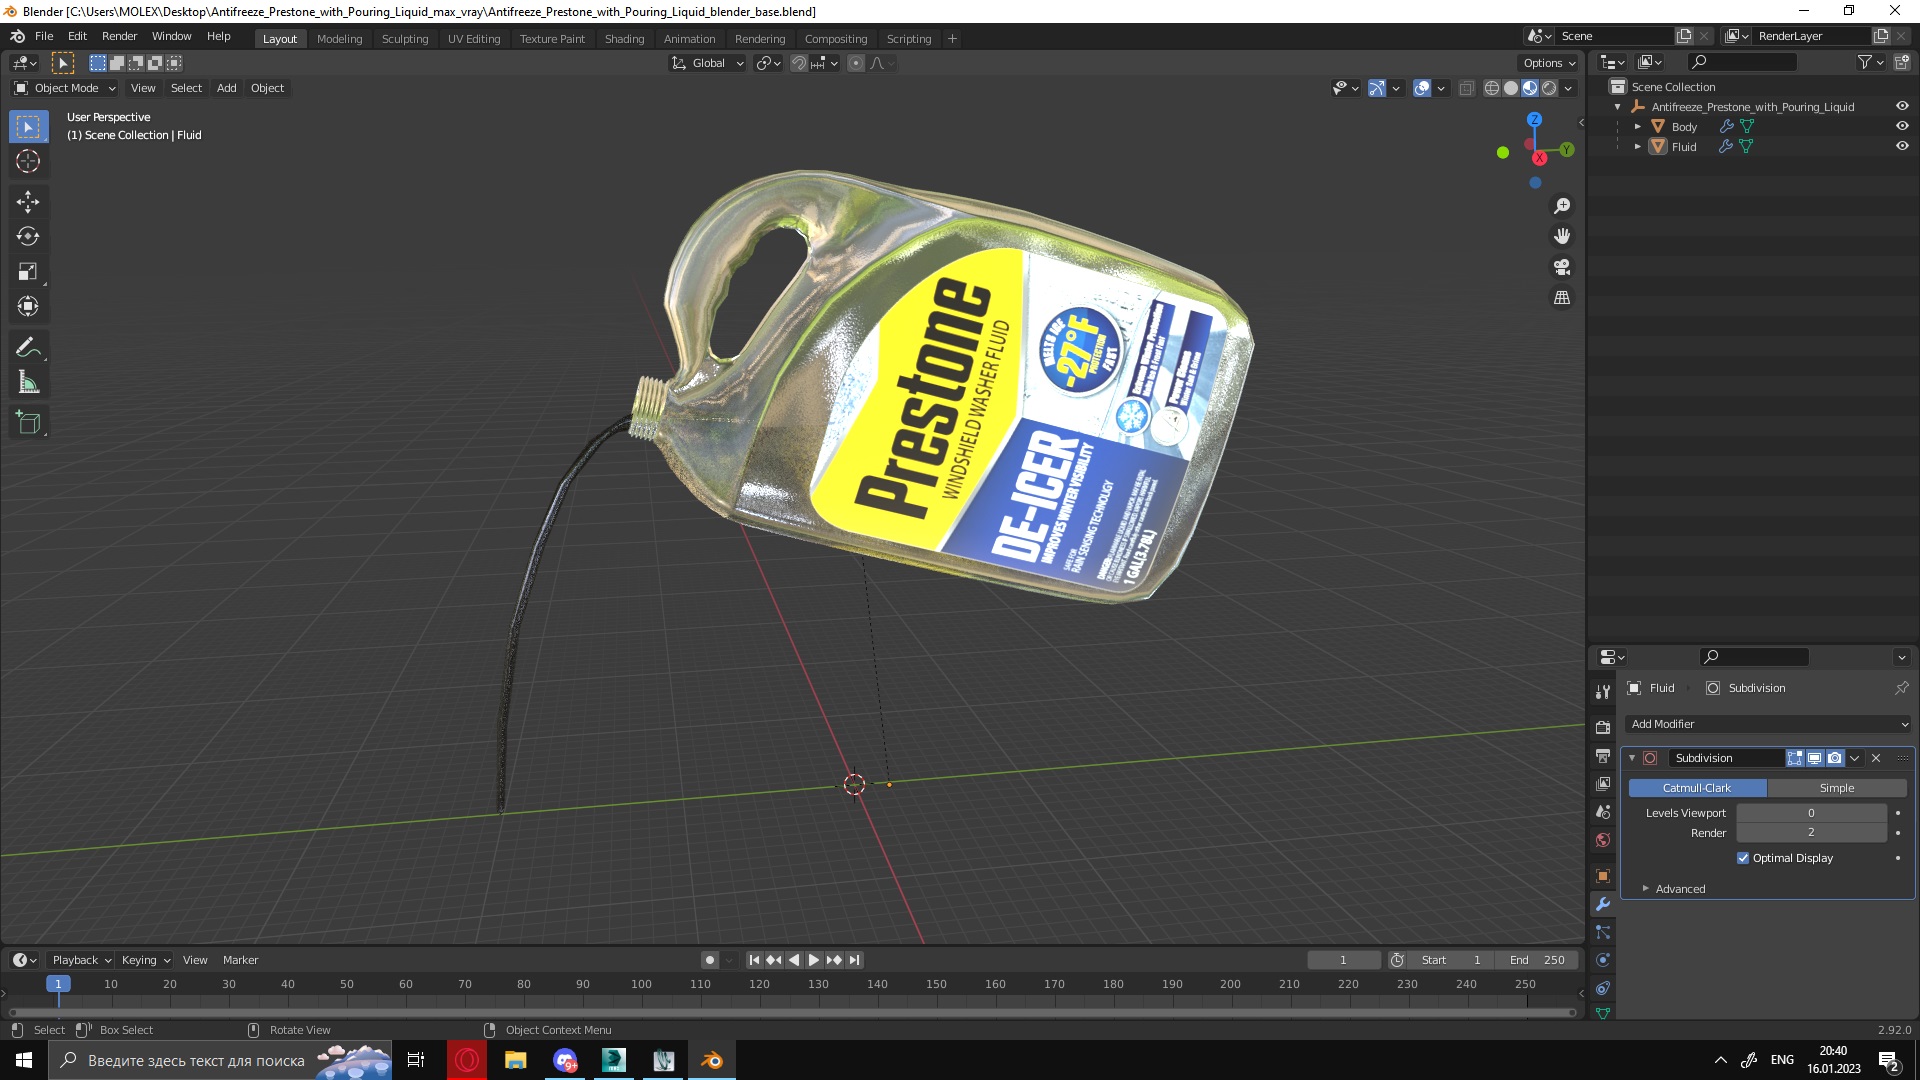
Task: Open the Object Constraints properties tab
Action: pos(1603,988)
